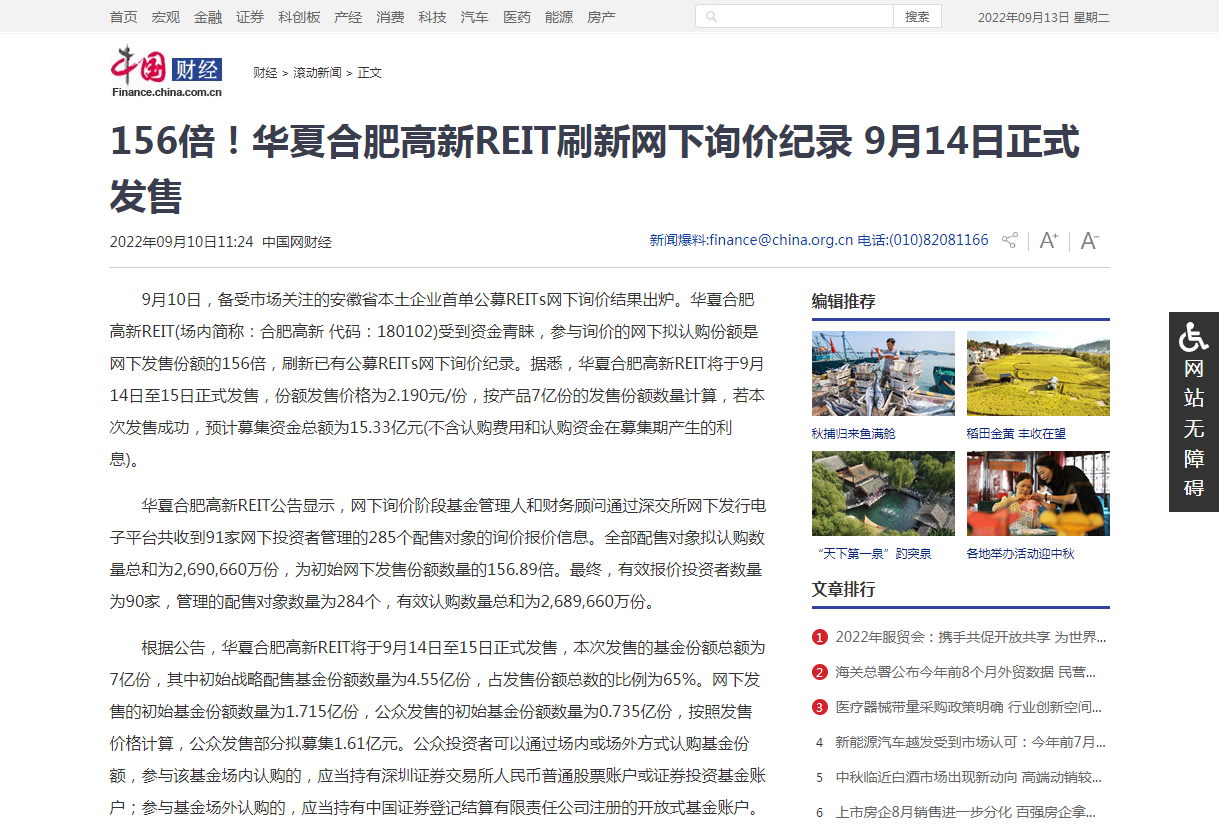Click the date 2022年09月13日 星期二
This screenshot has height=824, width=1219.
1043,17
